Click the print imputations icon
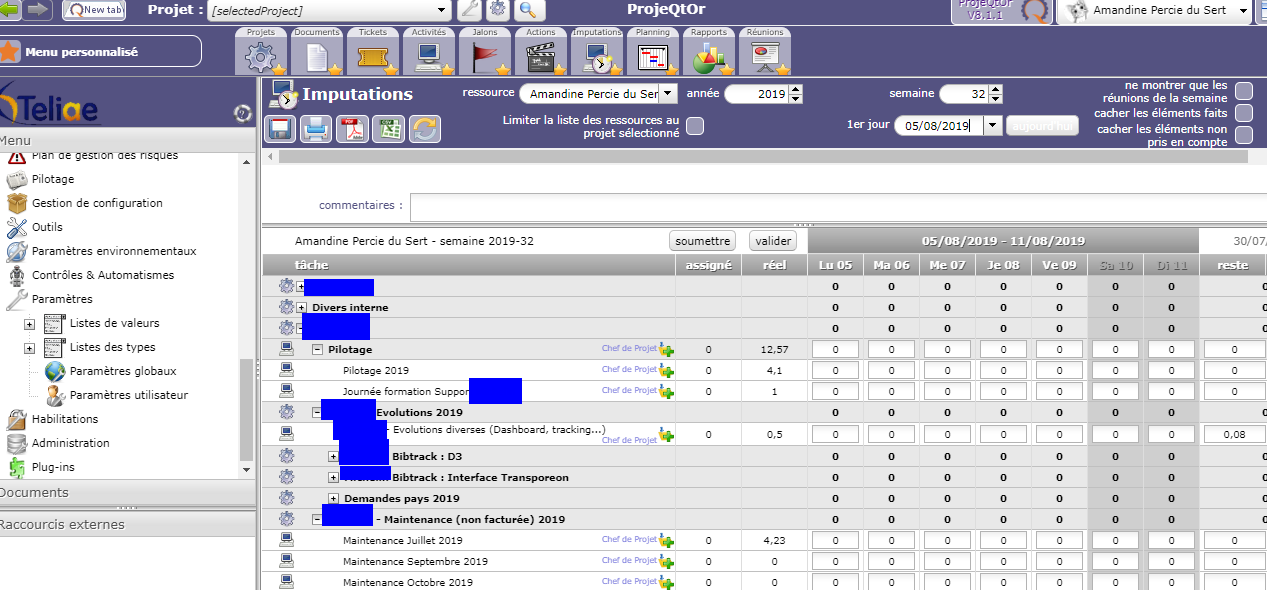The width and height of the screenshot is (1267, 590). 316,129
